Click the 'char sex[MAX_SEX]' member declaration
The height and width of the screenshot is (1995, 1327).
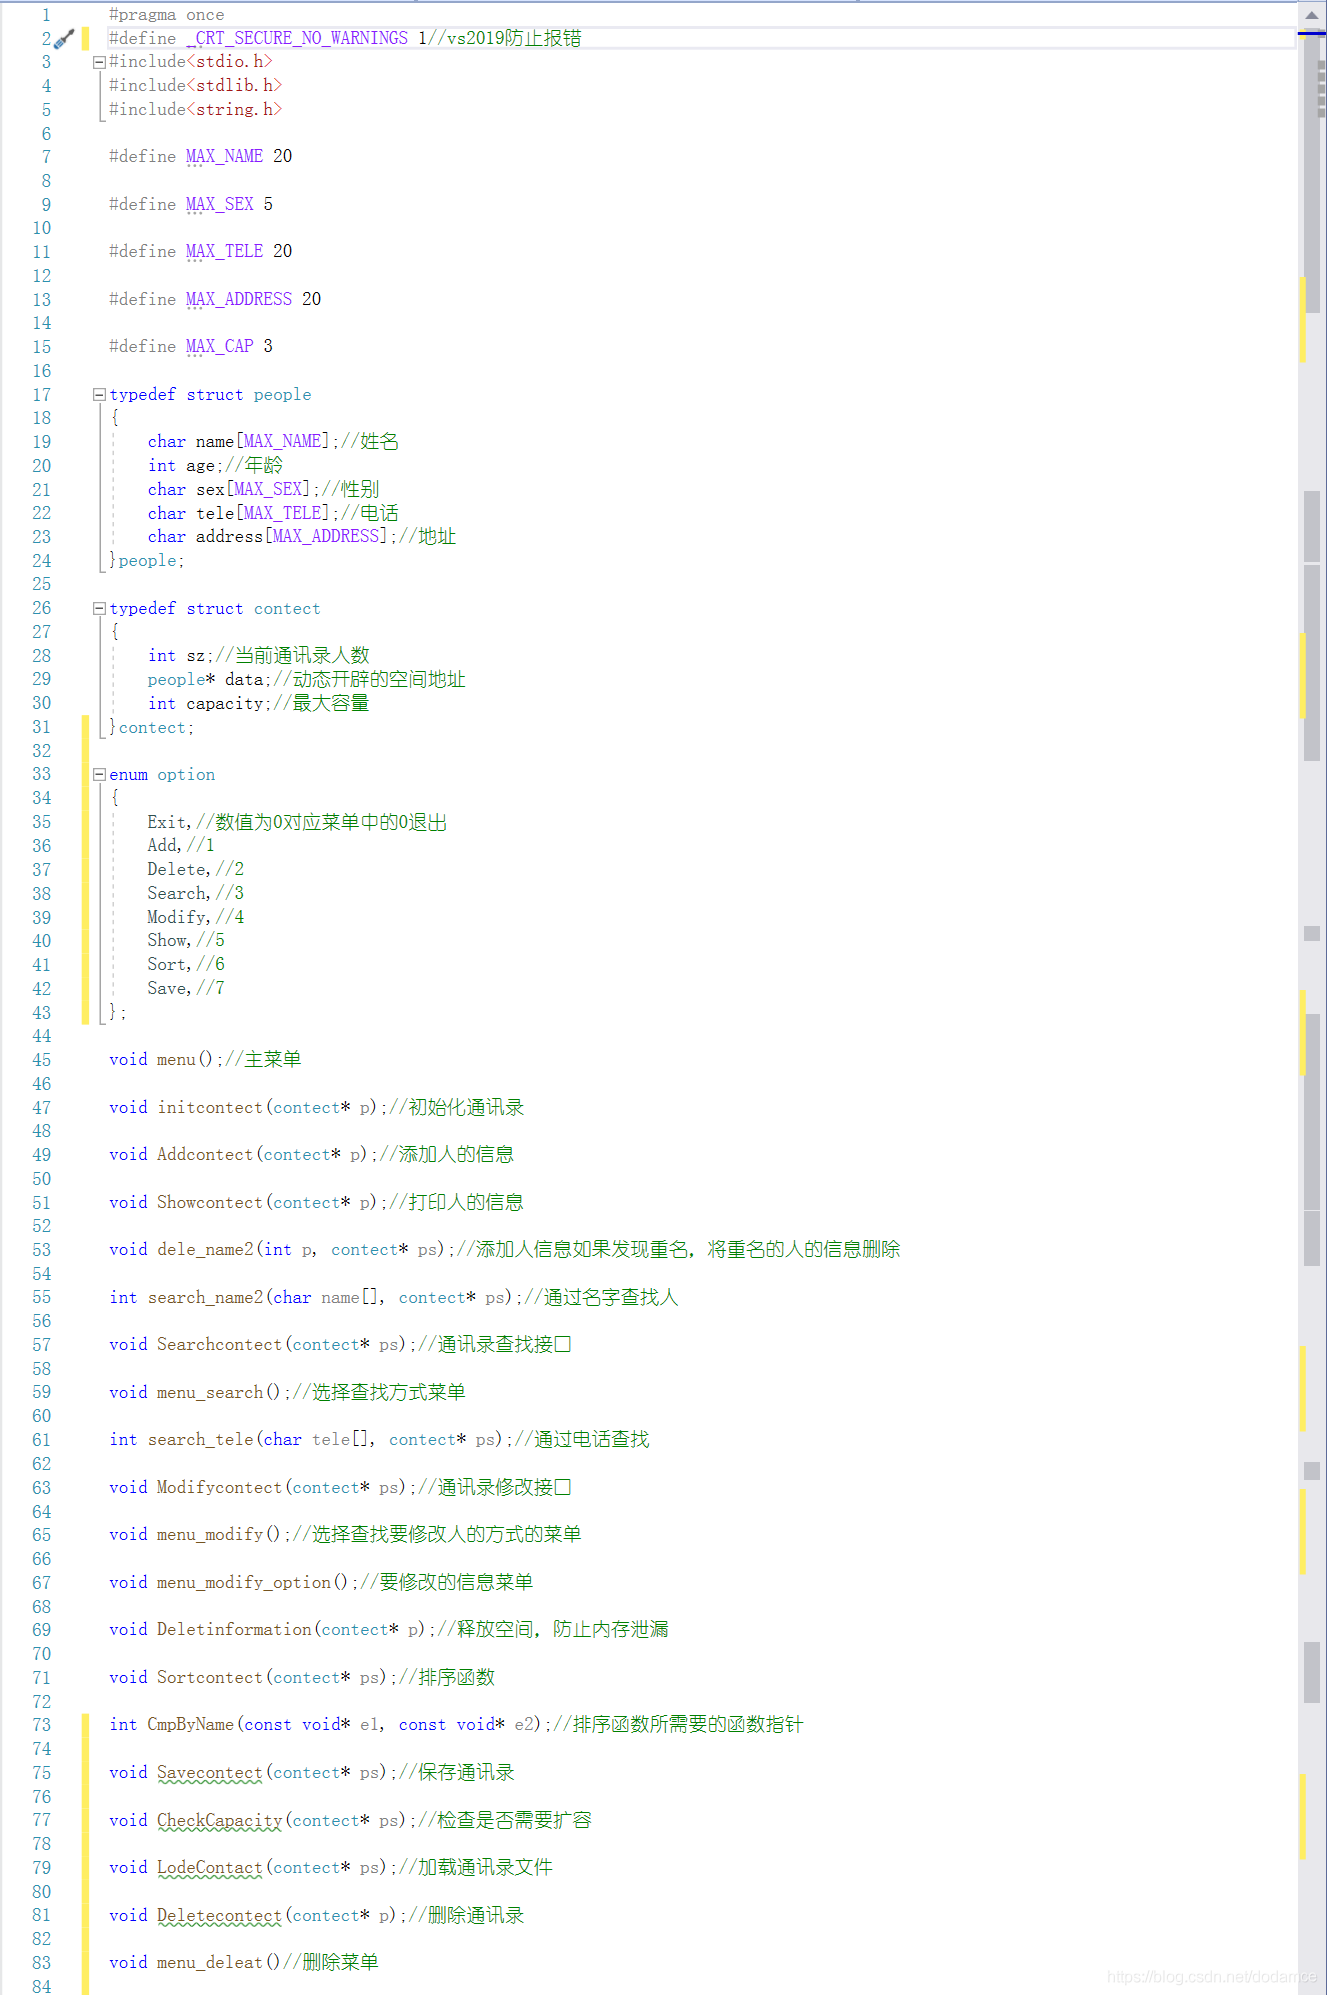(229, 490)
